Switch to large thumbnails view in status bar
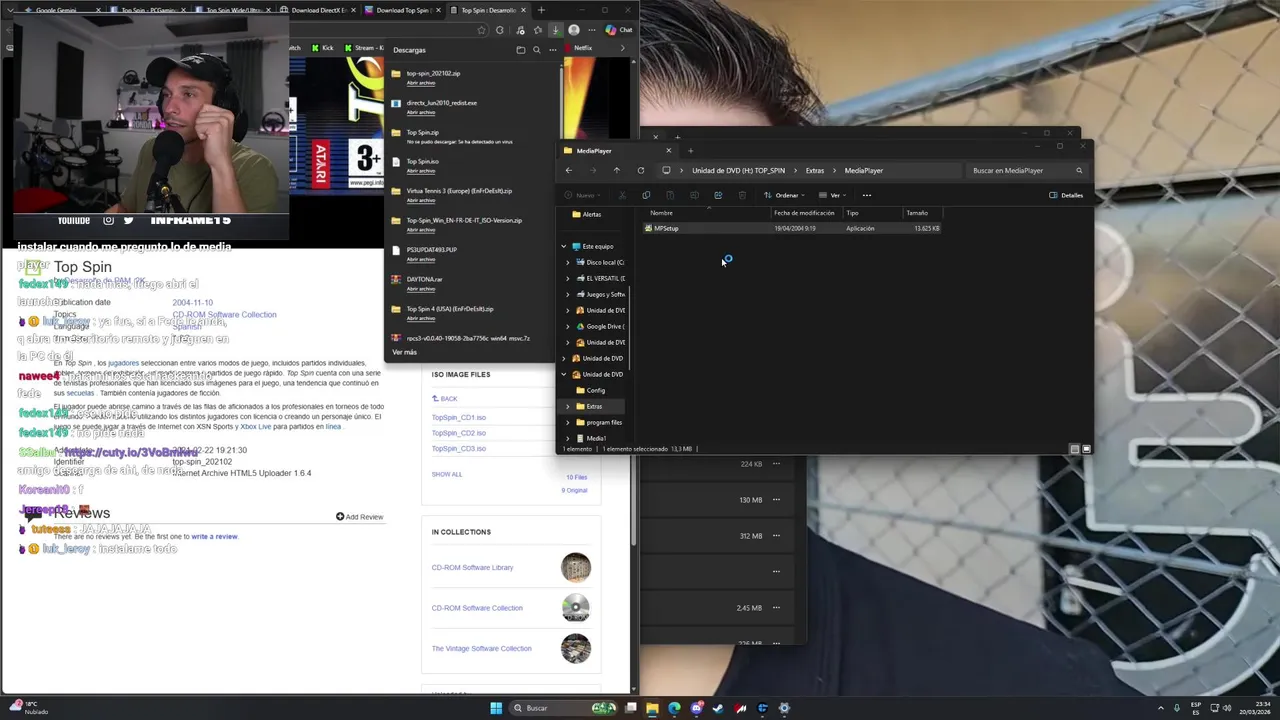This screenshot has height=720, width=1280. tap(1086, 449)
